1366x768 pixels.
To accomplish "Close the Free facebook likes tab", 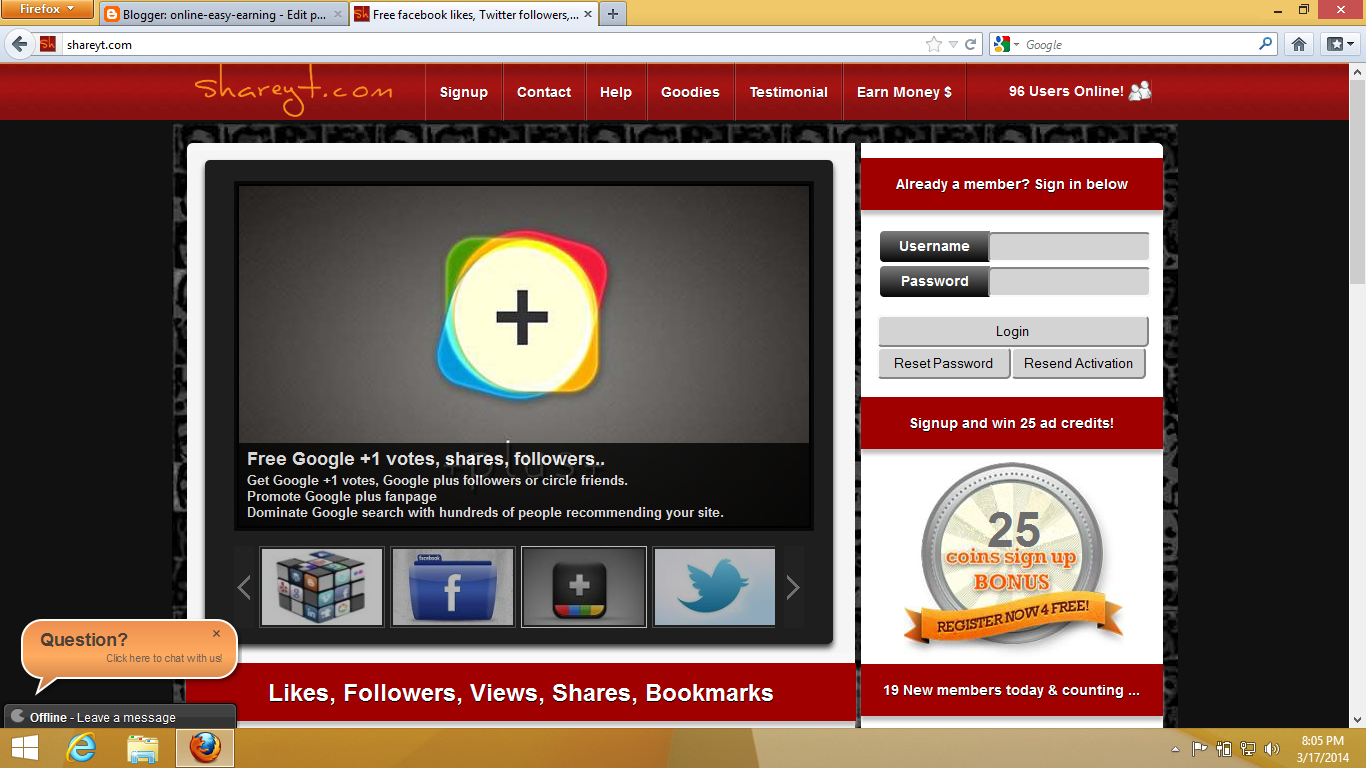I will (587, 15).
